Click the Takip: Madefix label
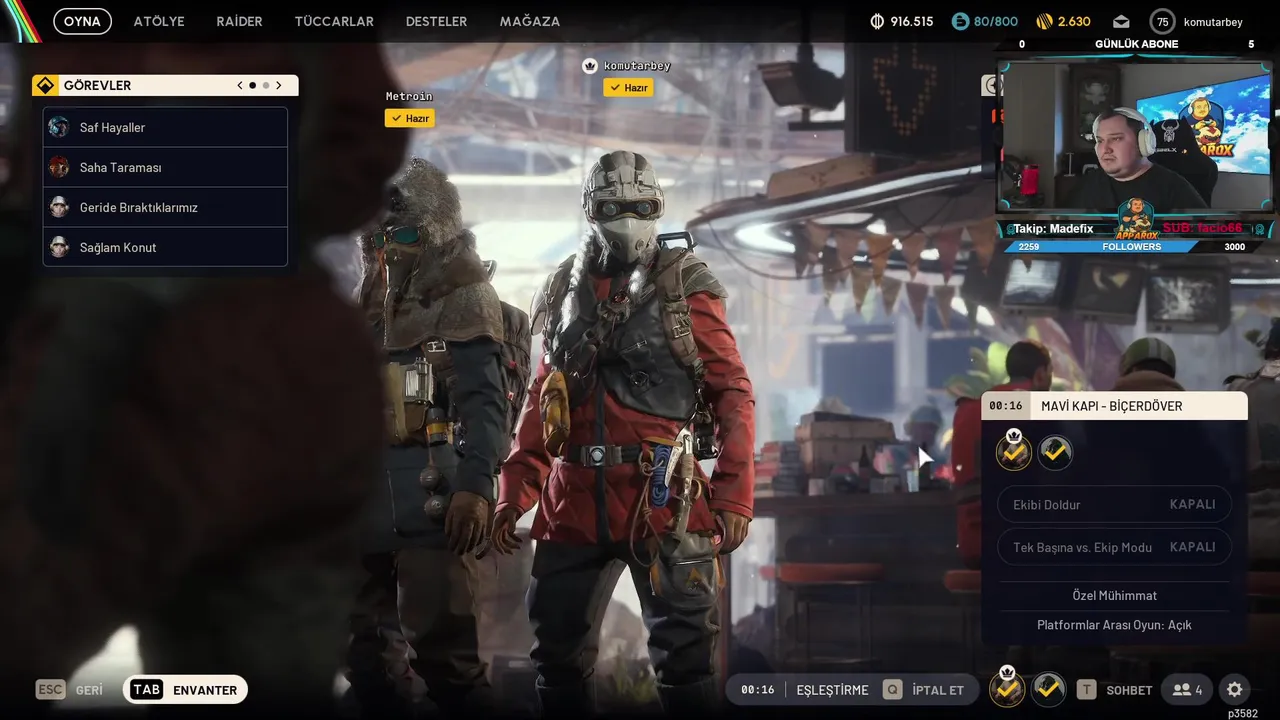Screen dimensions: 1280x720 pyautogui.click(x=1054, y=229)
